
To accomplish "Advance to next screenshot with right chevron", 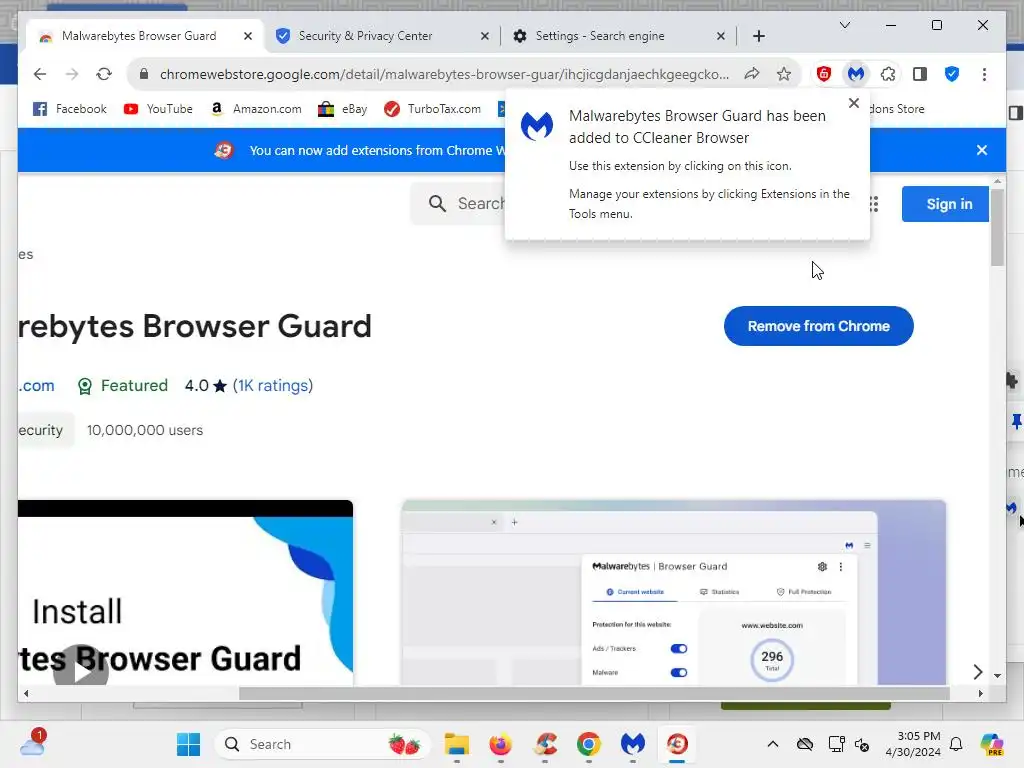I will coord(977,671).
